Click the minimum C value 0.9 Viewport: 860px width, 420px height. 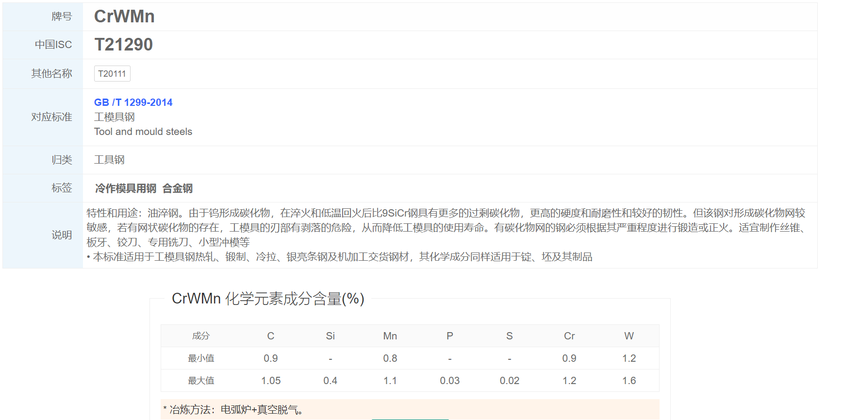pos(270,359)
